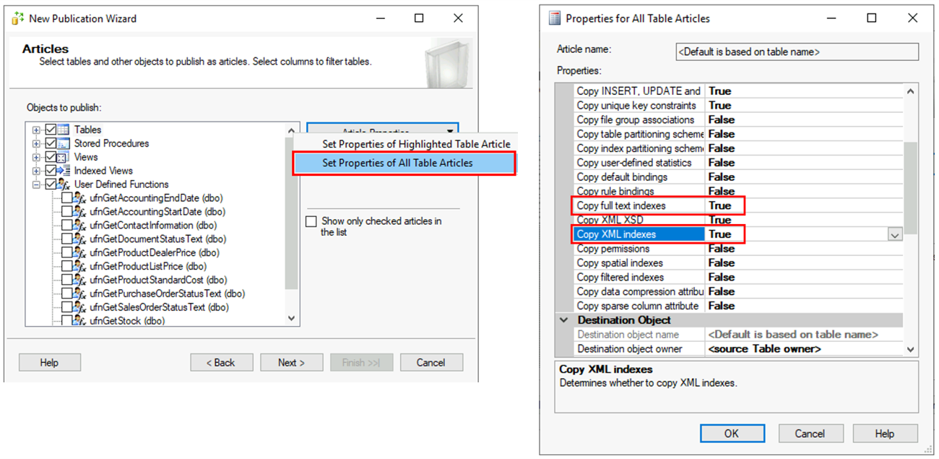Toggle the Indexed Views checkbox
Viewport: 939px width, 459px height.
tap(50, 171)
